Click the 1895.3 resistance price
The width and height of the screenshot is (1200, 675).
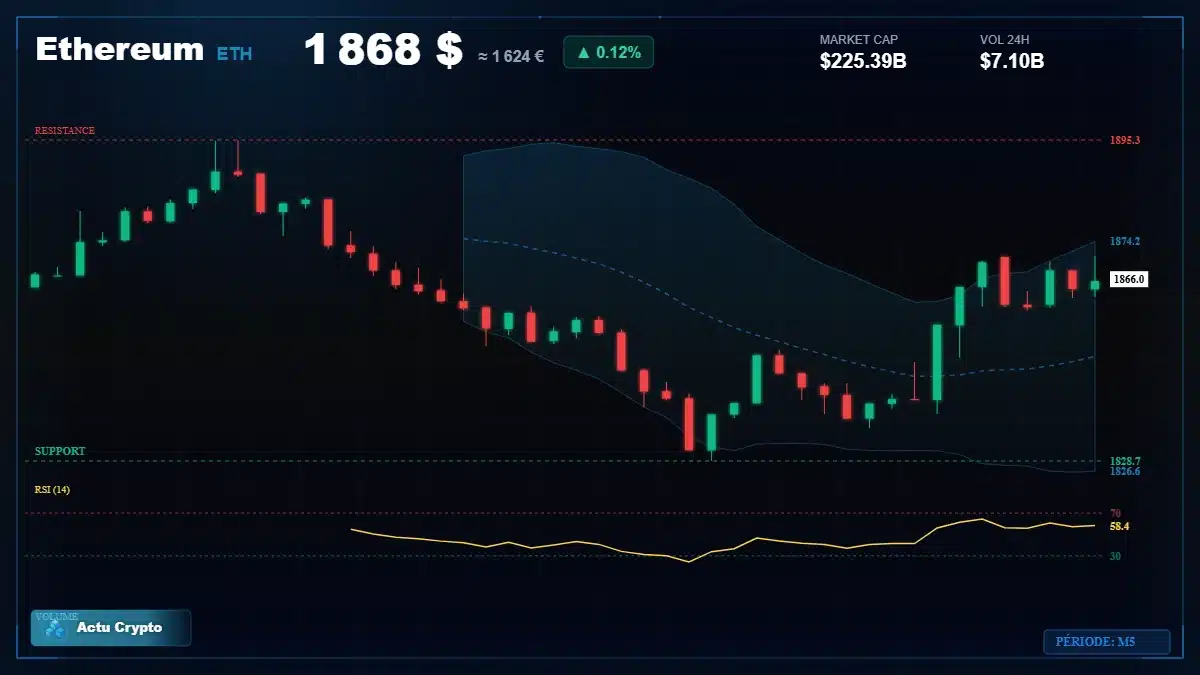[x=1125, y=140]
